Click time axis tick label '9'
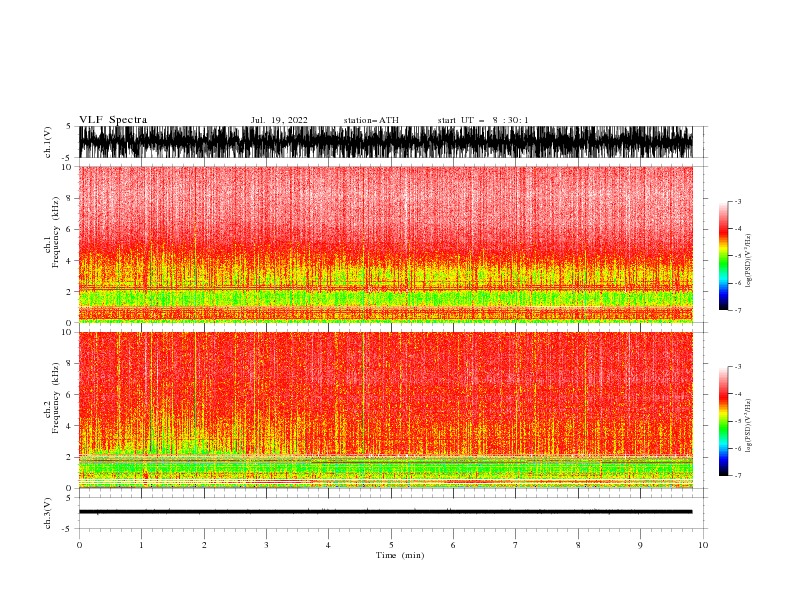Image resolution: width=792 pixels, height=612 pixels. pyautogui.click(x=640, y=545)
